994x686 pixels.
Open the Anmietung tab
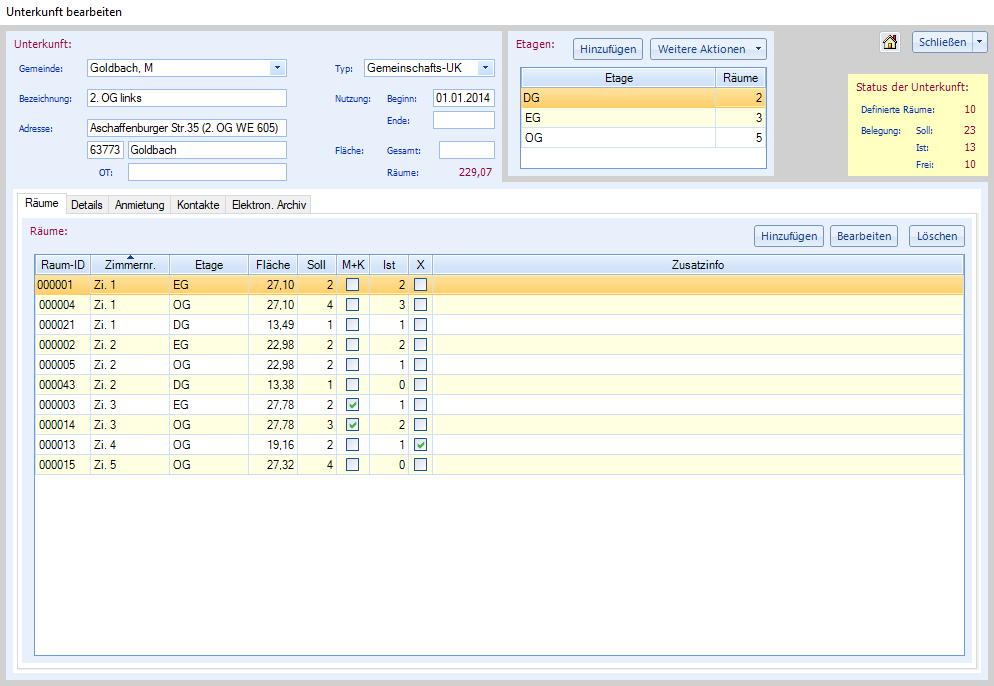tap(139, 205)
